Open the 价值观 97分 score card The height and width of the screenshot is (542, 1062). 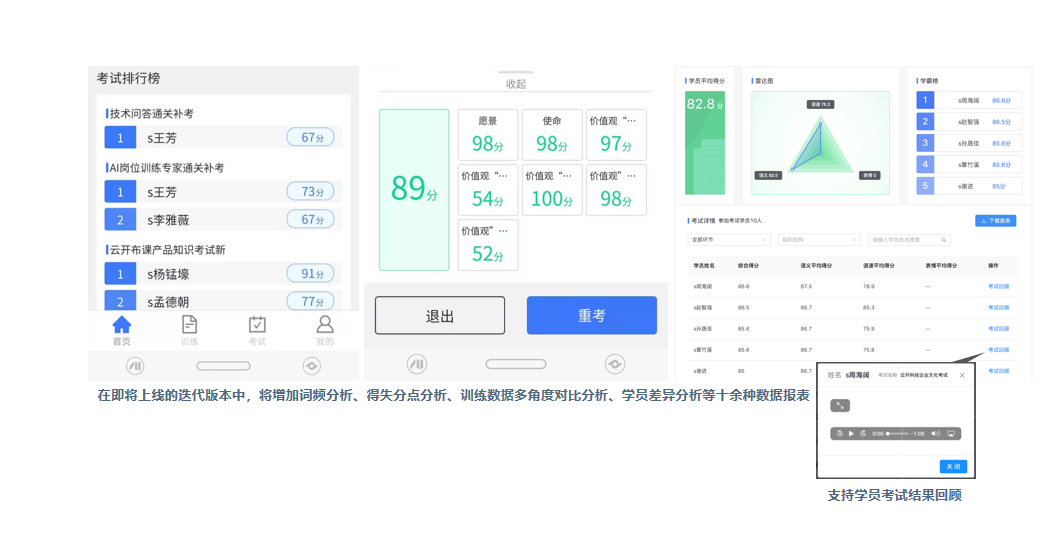tap(616, 135)
